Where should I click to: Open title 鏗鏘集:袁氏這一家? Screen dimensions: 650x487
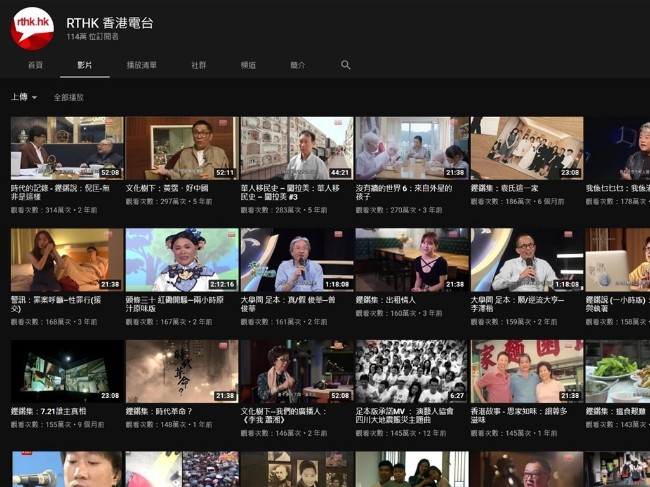[x=504, y=188]
